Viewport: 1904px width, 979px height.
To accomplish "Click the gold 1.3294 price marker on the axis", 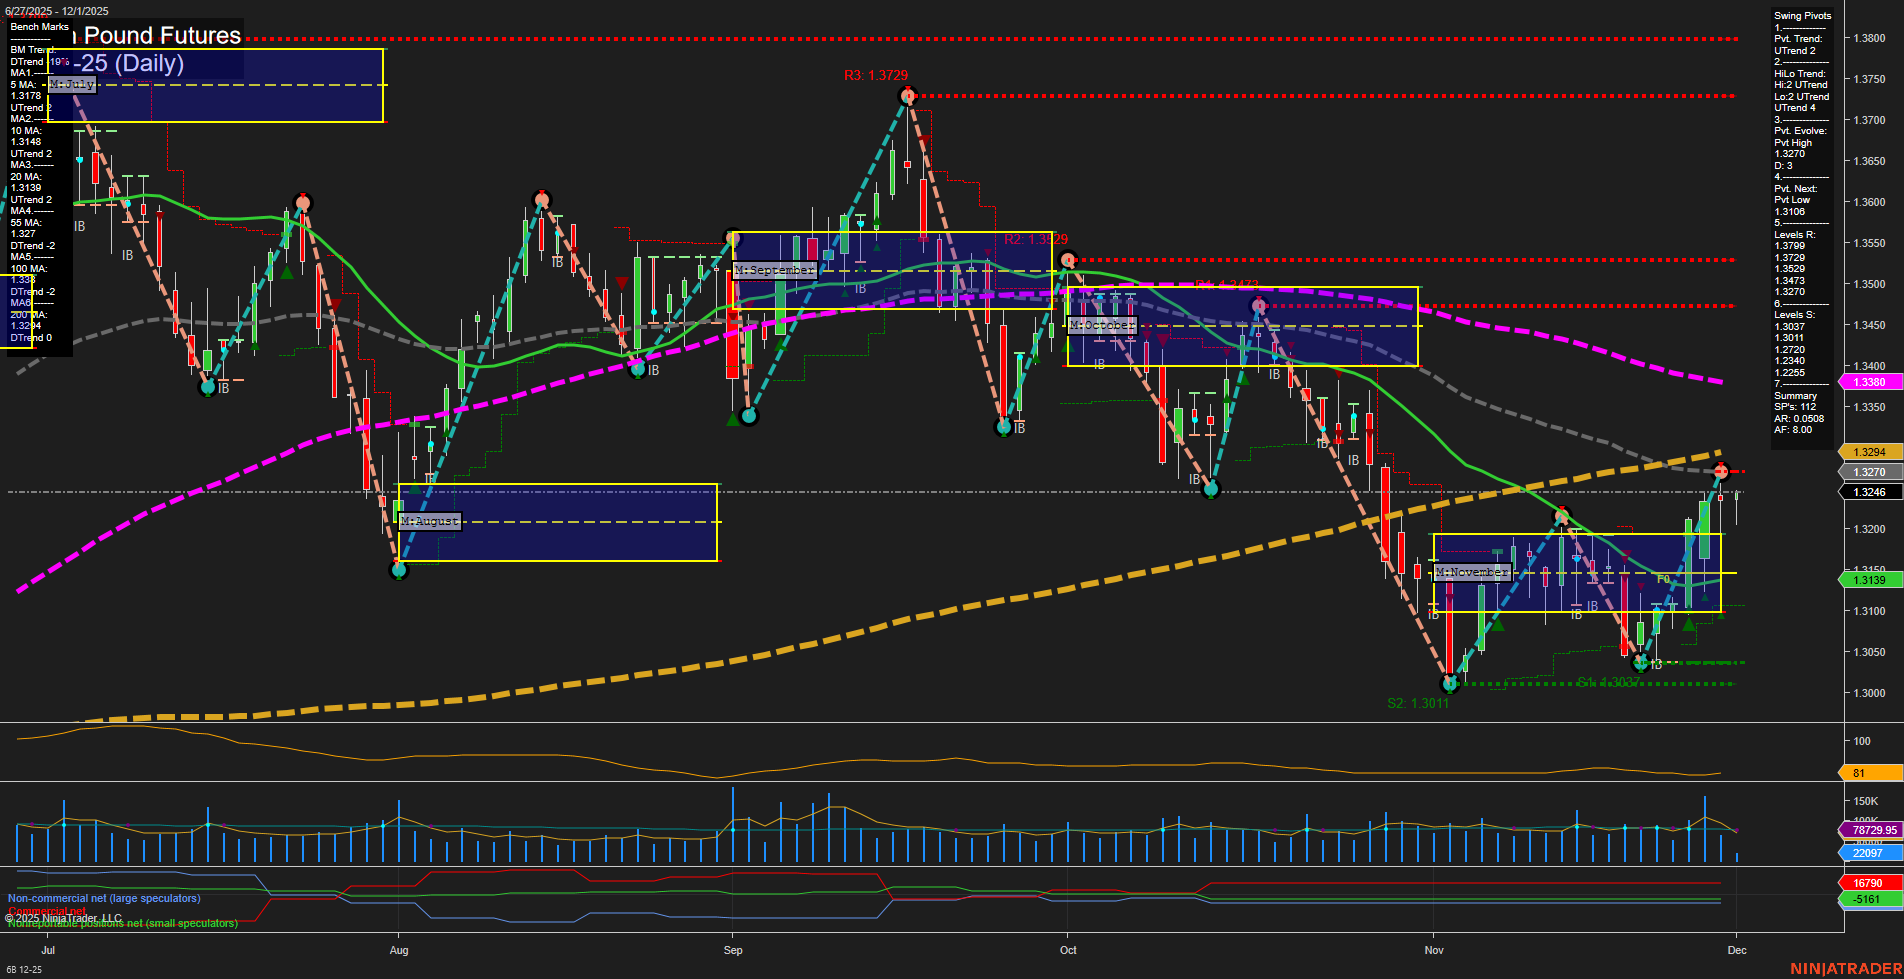I will coord(1870,452).
